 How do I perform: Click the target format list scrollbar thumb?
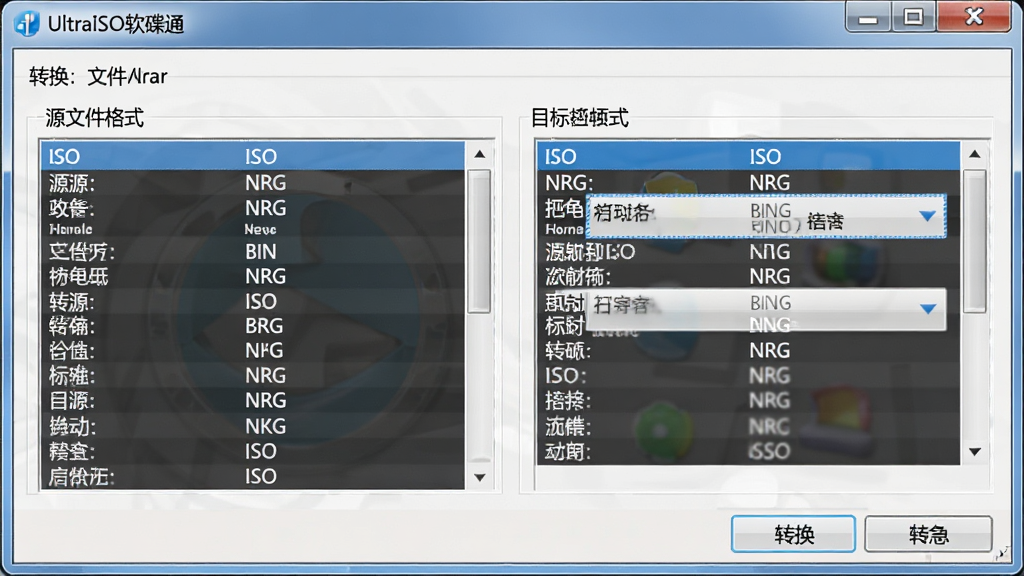[x=974, y=241]
